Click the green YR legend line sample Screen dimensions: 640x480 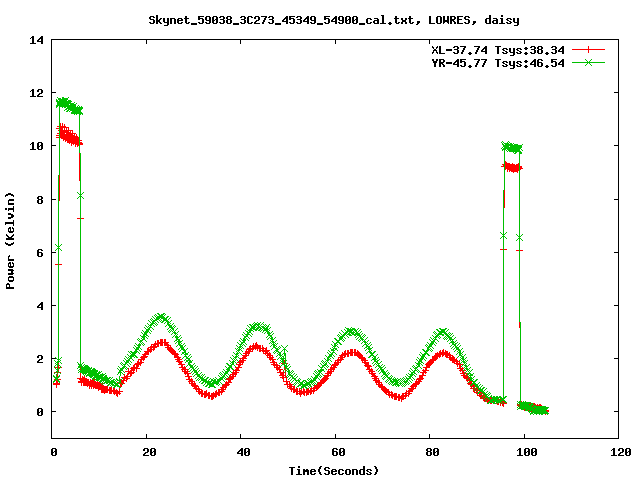588,62
